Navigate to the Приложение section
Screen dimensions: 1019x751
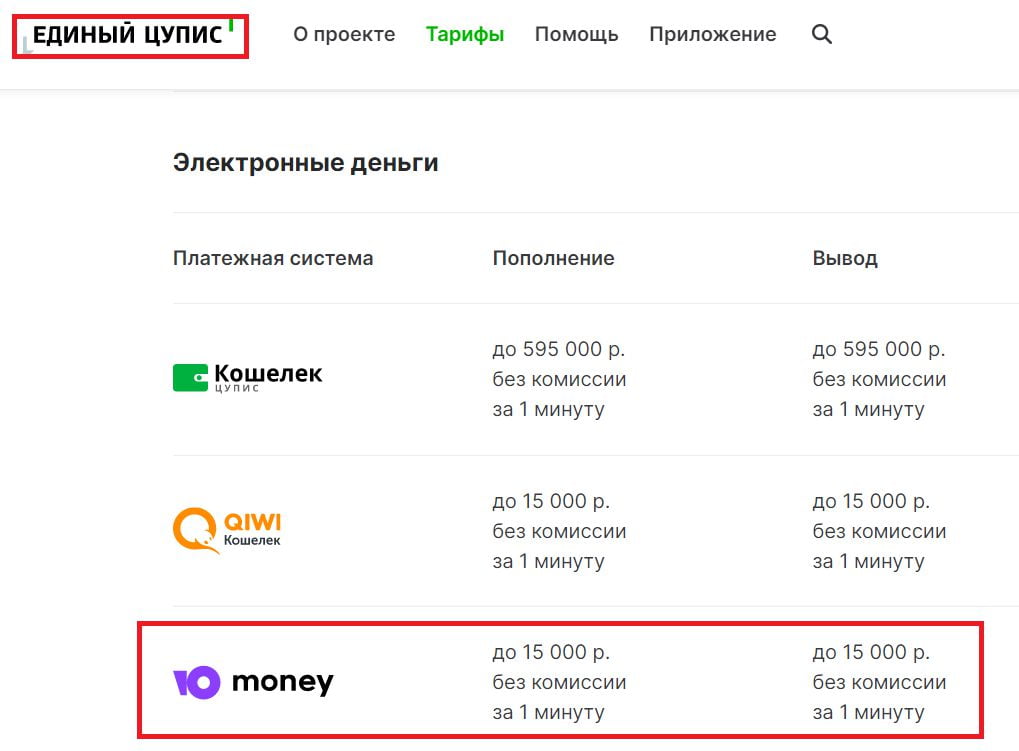coord(712,34)
